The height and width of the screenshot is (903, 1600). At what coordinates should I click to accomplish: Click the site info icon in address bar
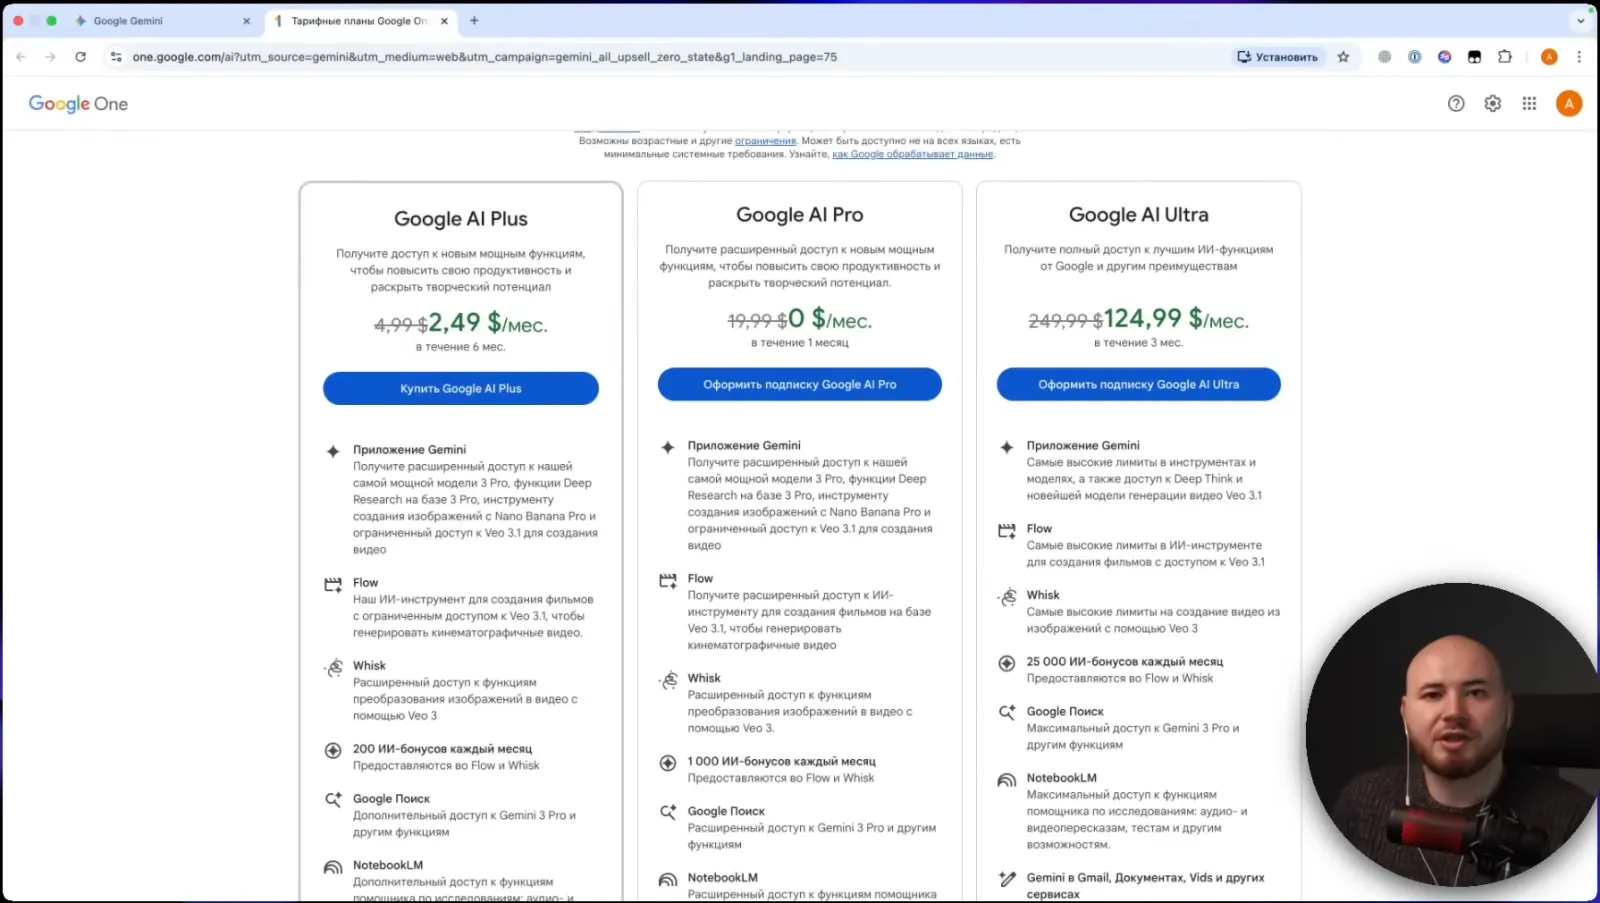[116, 57]
